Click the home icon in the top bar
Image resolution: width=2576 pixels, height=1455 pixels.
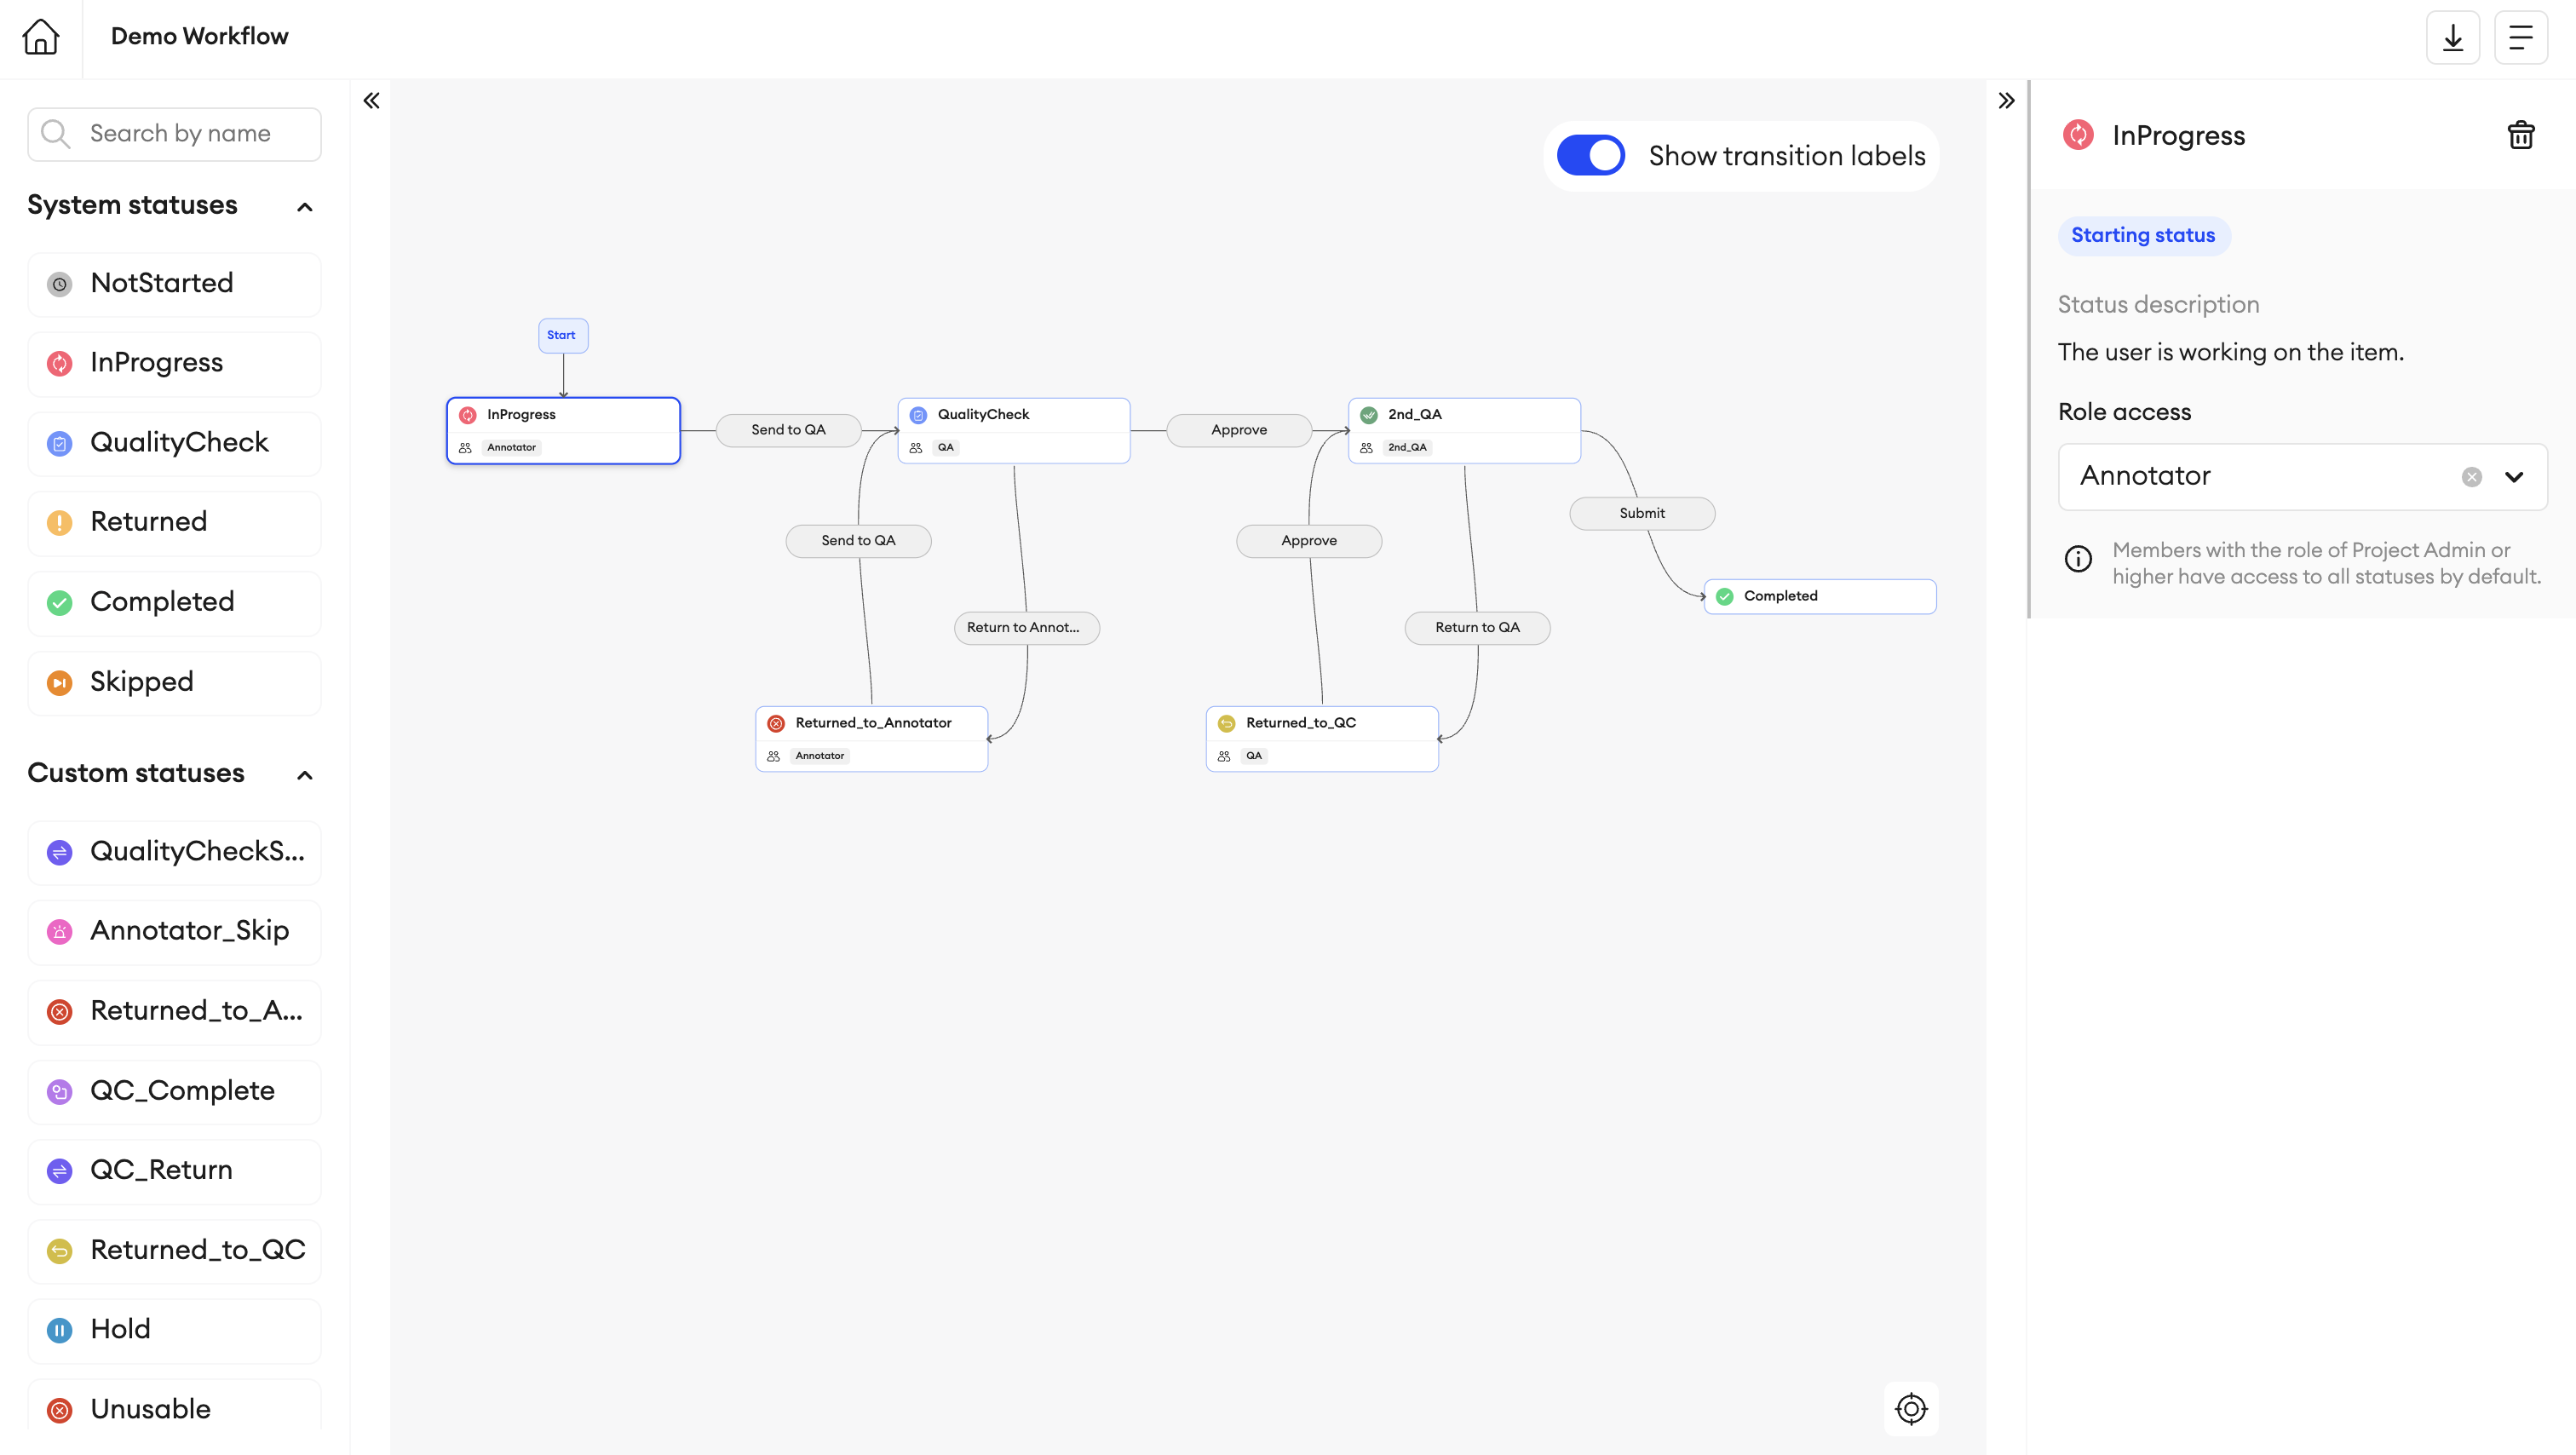pyautogui.click(x=40, y=36)
